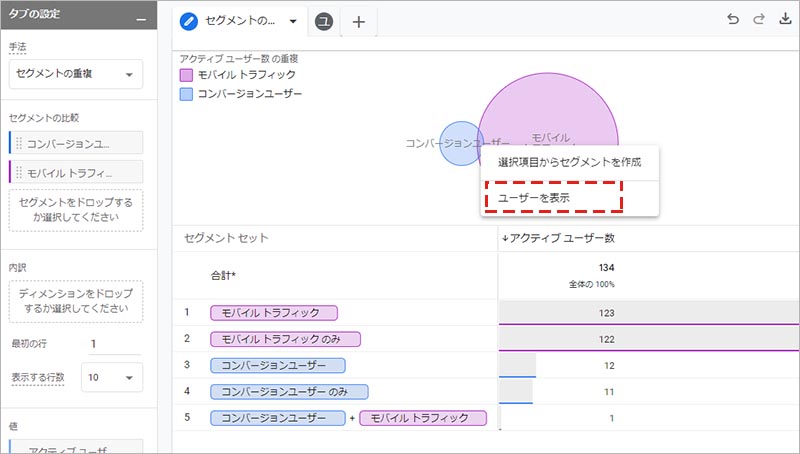This screenshot has width=800, height=454.
Task: Select the blue コンバージョンユーザー circle in the Venn diagram
Action: (456, 143)
